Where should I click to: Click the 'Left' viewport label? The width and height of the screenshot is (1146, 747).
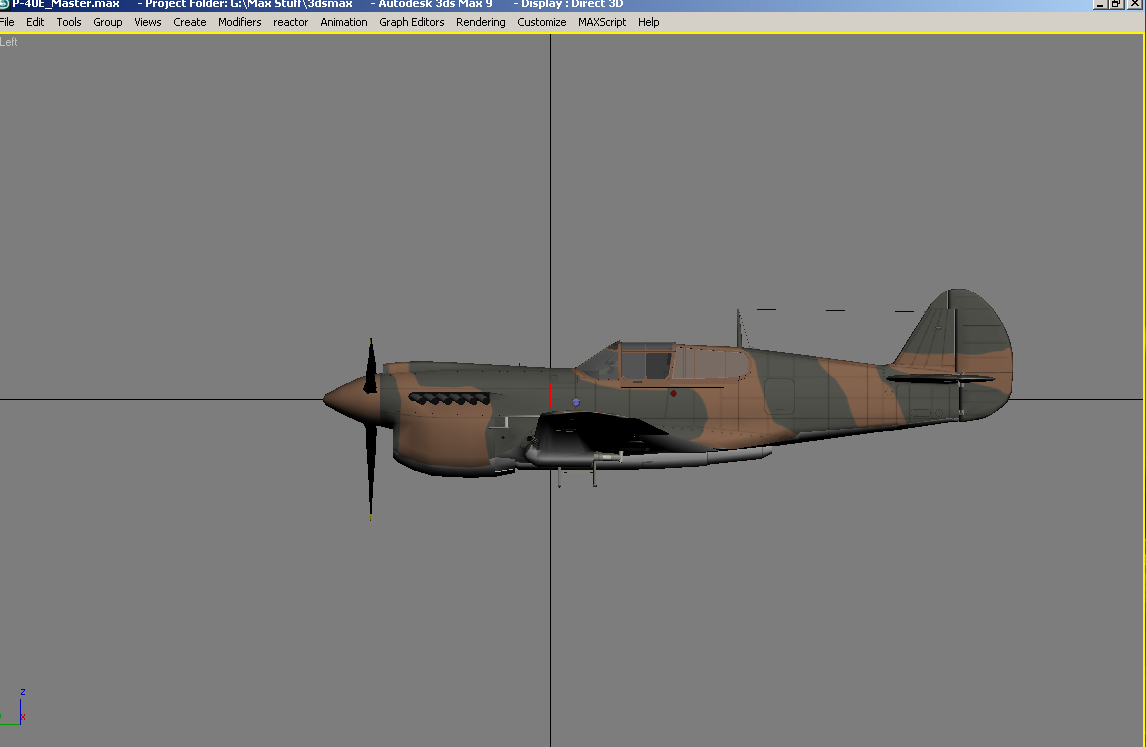(9, 42)
